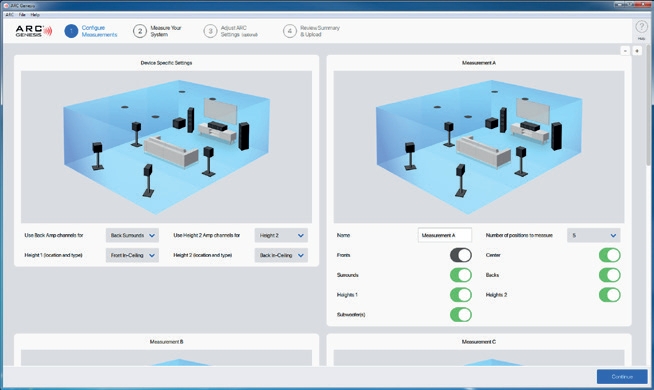The image size is (654, 390).
Task: Select step 1 Configure Measurements circle
Action: point(71,31)
